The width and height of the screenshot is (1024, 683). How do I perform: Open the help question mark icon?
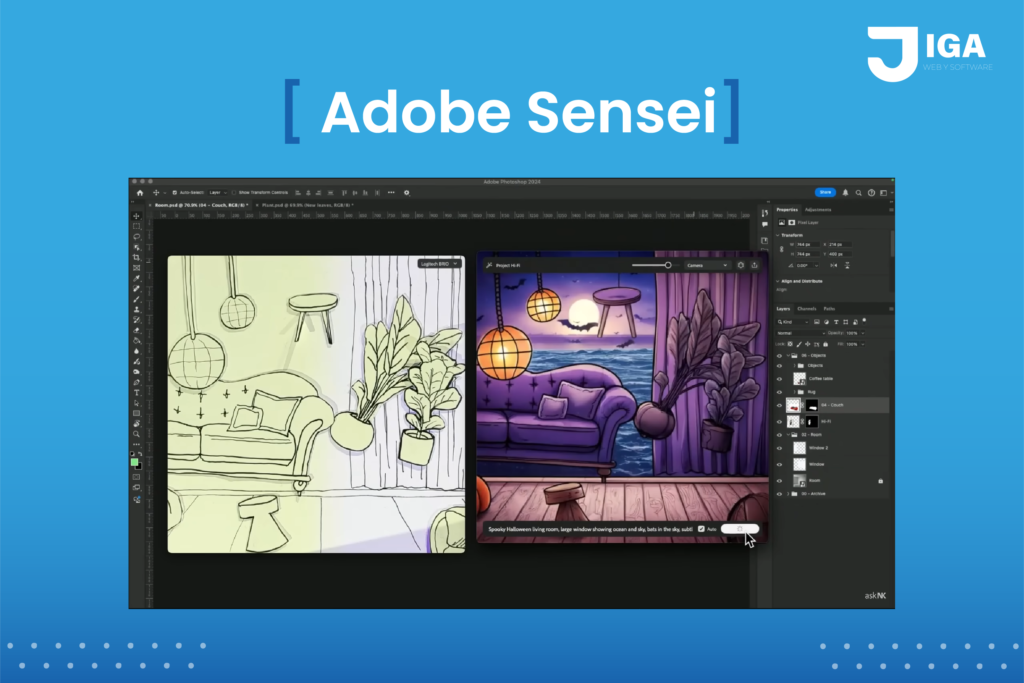pos(871,193)
